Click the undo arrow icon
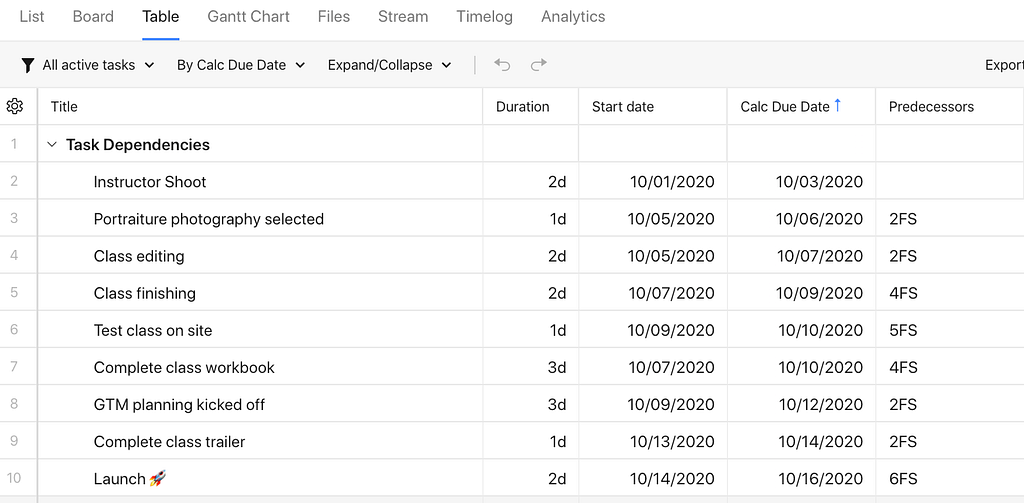 pyautogui.click(x=502, y=65)
